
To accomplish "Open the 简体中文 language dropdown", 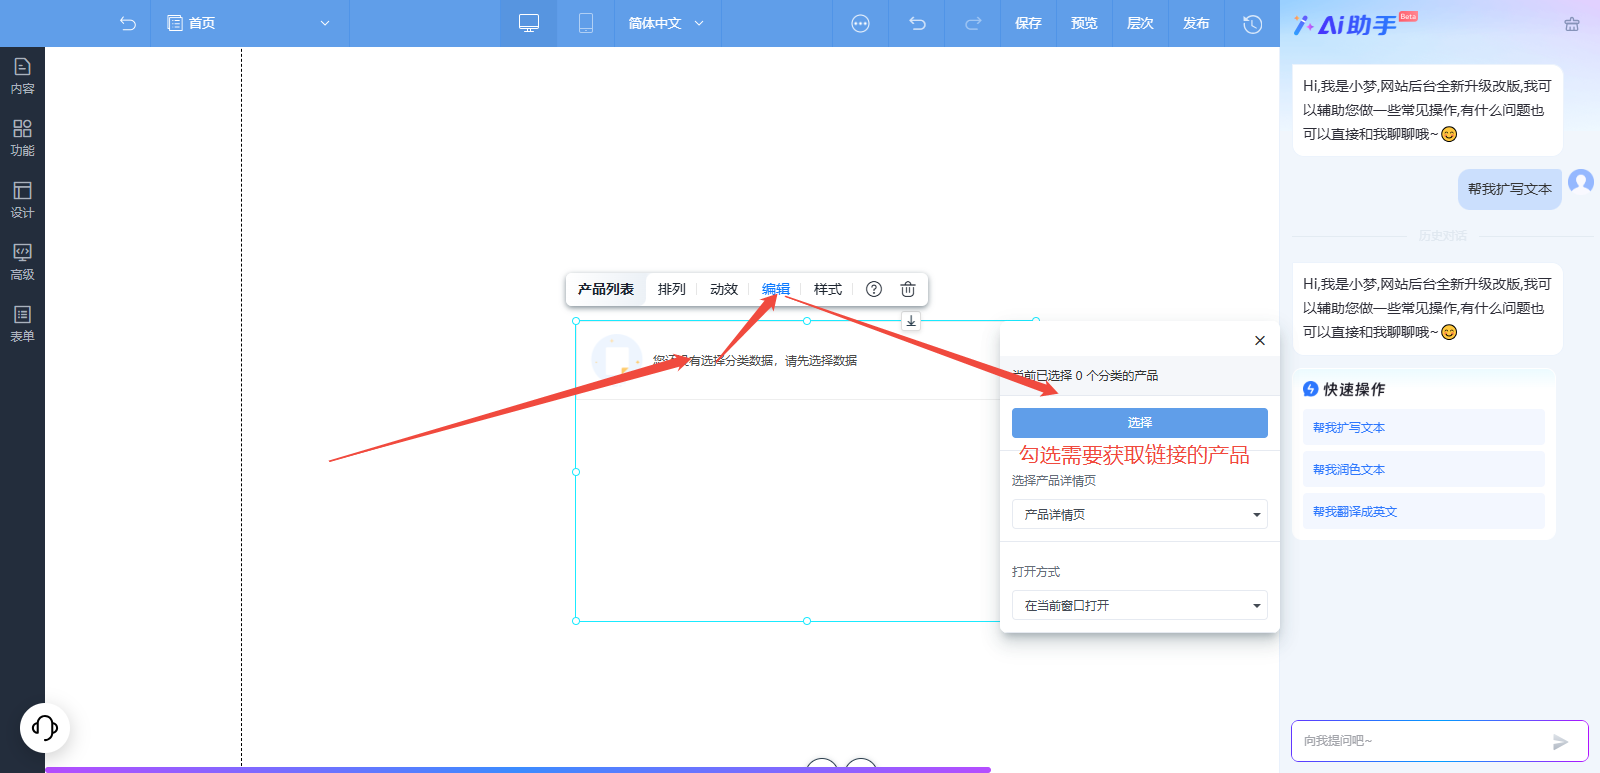I will click(x=666, y=23).
